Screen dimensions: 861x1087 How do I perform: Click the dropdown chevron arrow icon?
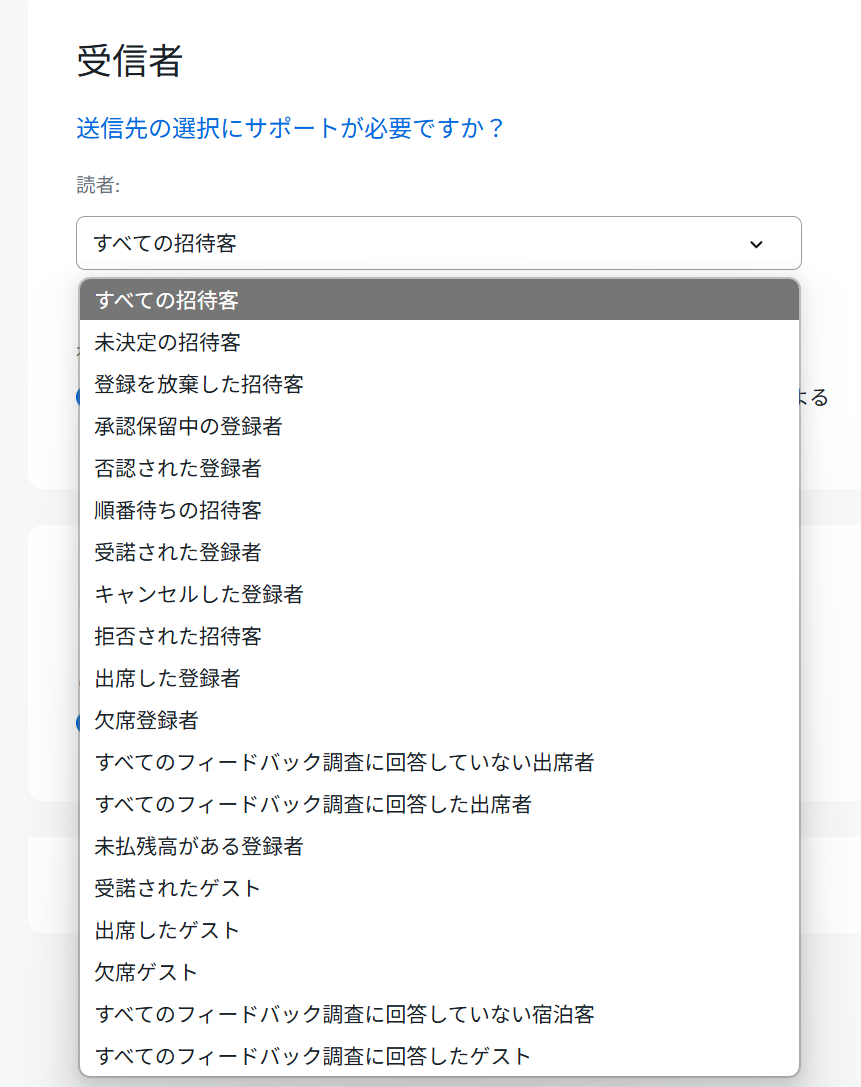pyautogui.click(x=756, y=244)
